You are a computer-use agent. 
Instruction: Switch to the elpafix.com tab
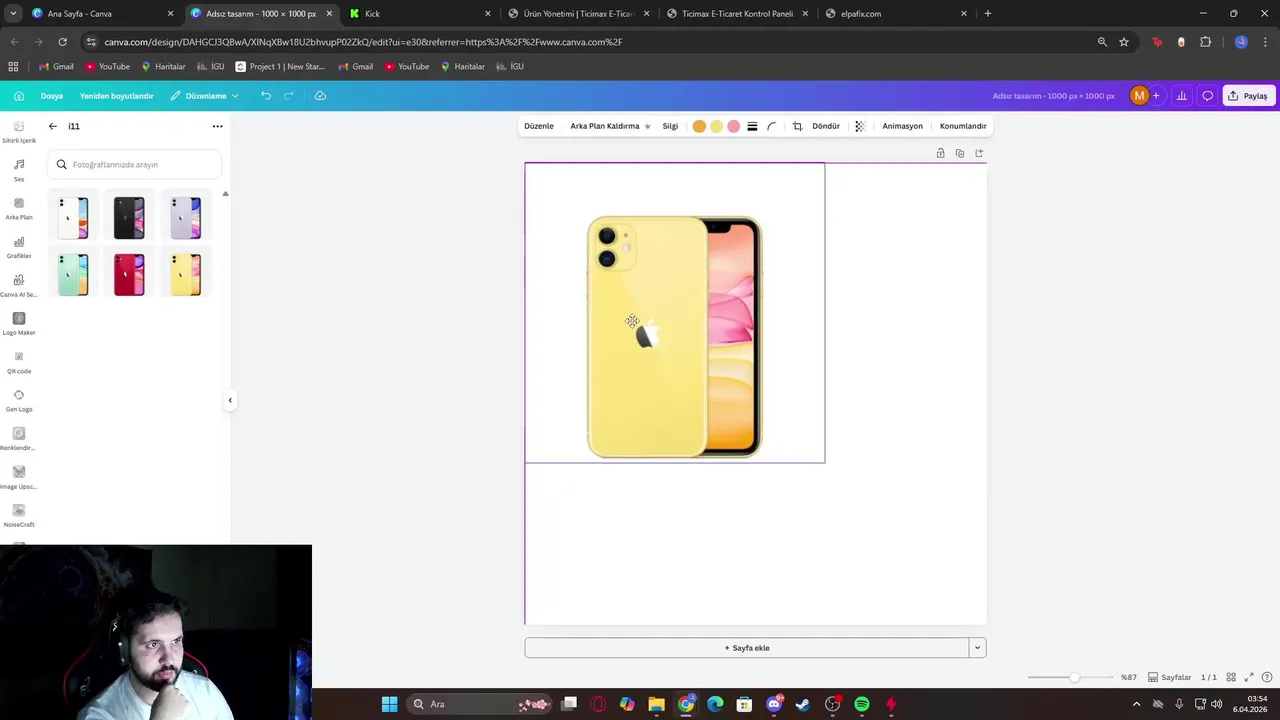(895, 14)
